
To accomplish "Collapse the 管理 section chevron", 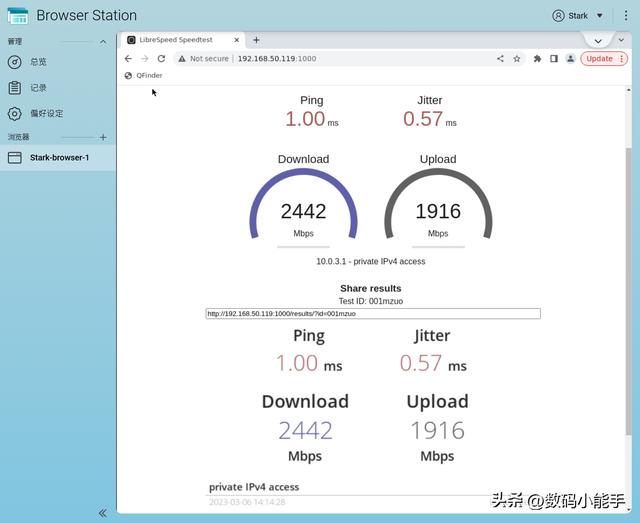I will (103, 42).
